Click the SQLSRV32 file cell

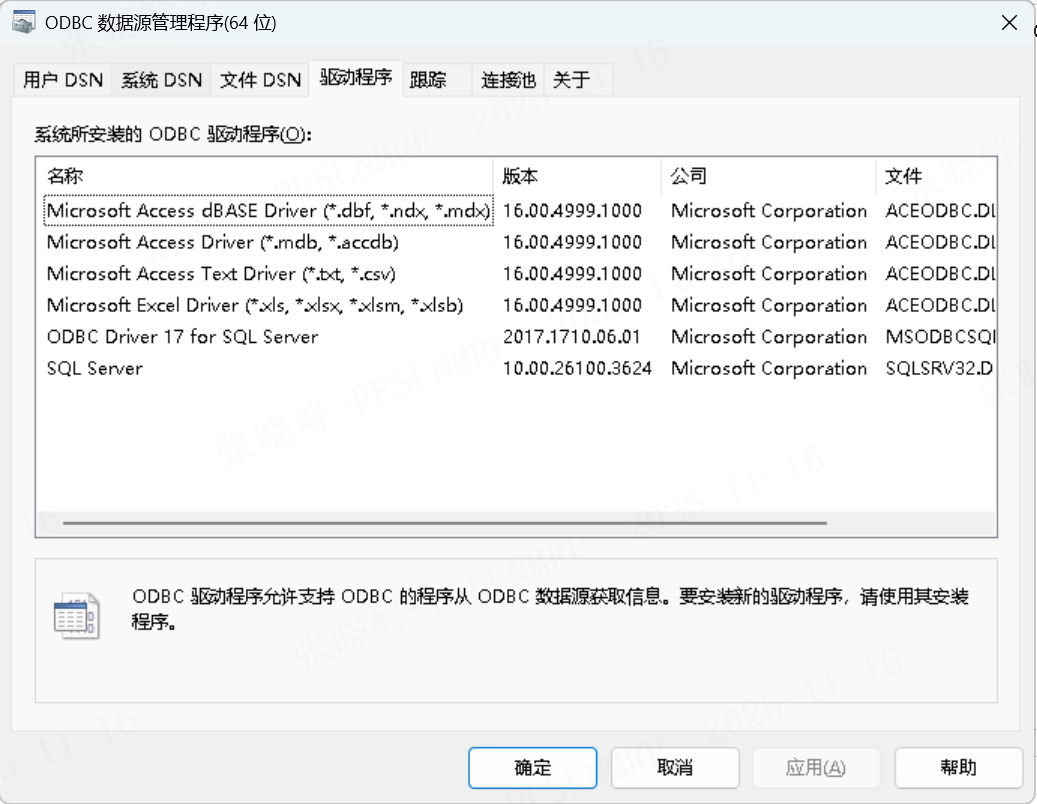939,369
